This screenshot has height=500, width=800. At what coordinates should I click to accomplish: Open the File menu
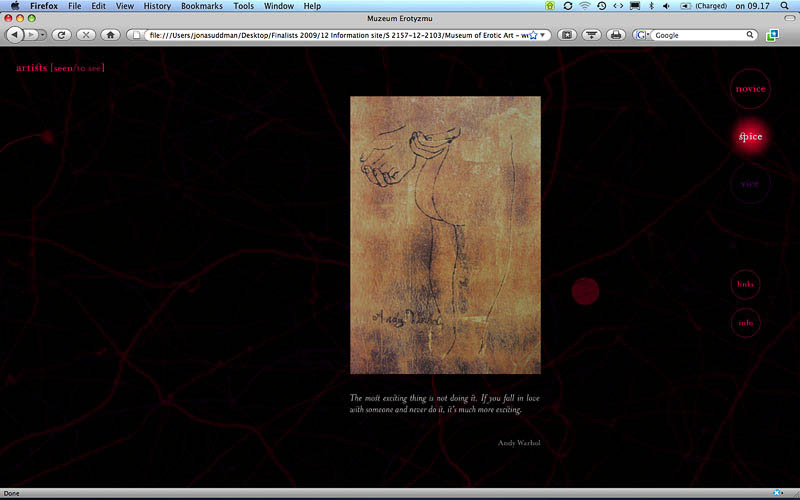click(74, 6)
